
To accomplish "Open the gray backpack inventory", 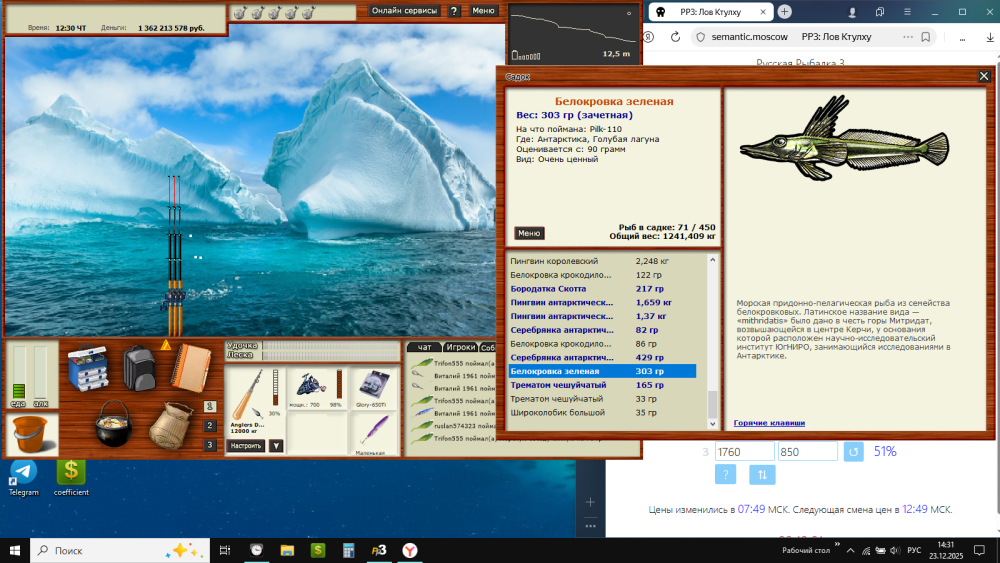I will coord(138,368).
